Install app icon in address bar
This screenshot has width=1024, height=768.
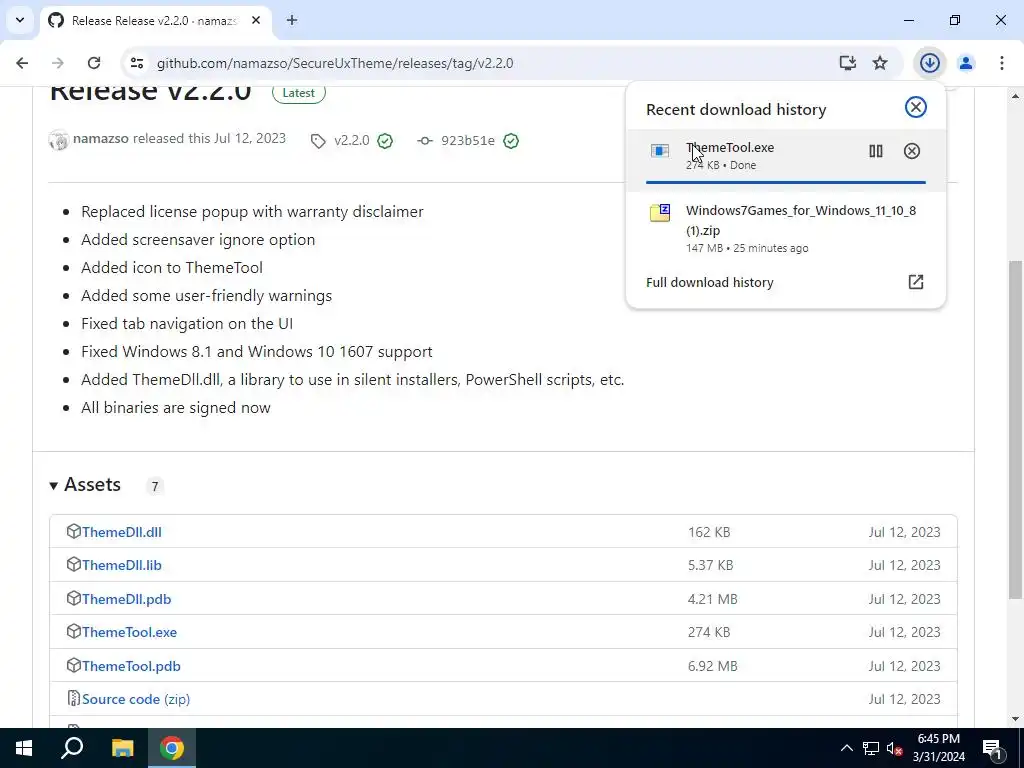coord(848,63)
